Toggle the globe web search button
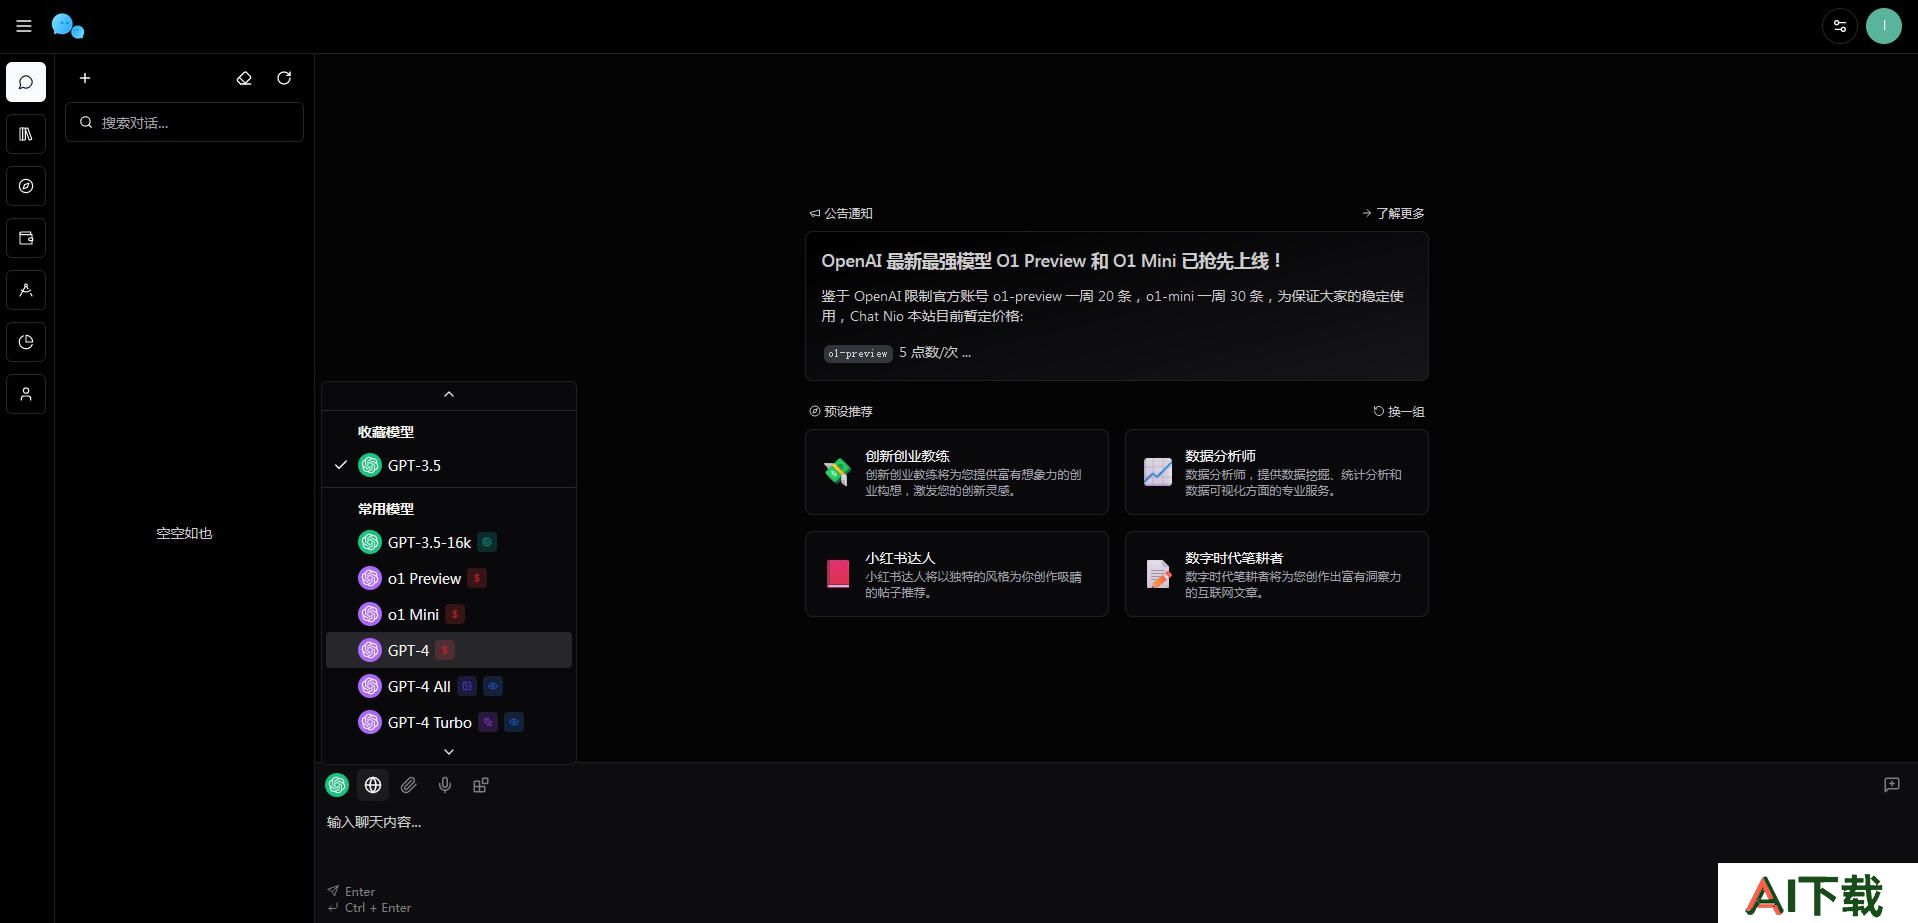Image resolution: width=1918 pixels, height=923 pixels. coord(373,785)
